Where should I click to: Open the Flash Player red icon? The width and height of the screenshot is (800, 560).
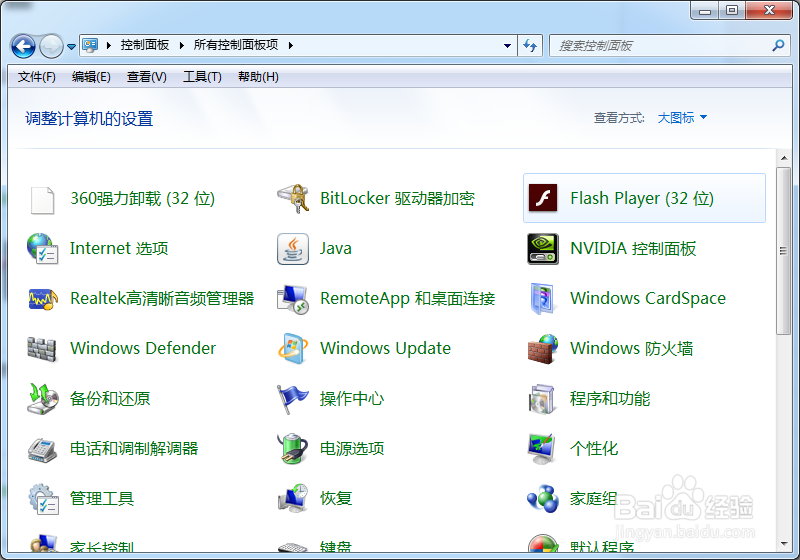543,198
